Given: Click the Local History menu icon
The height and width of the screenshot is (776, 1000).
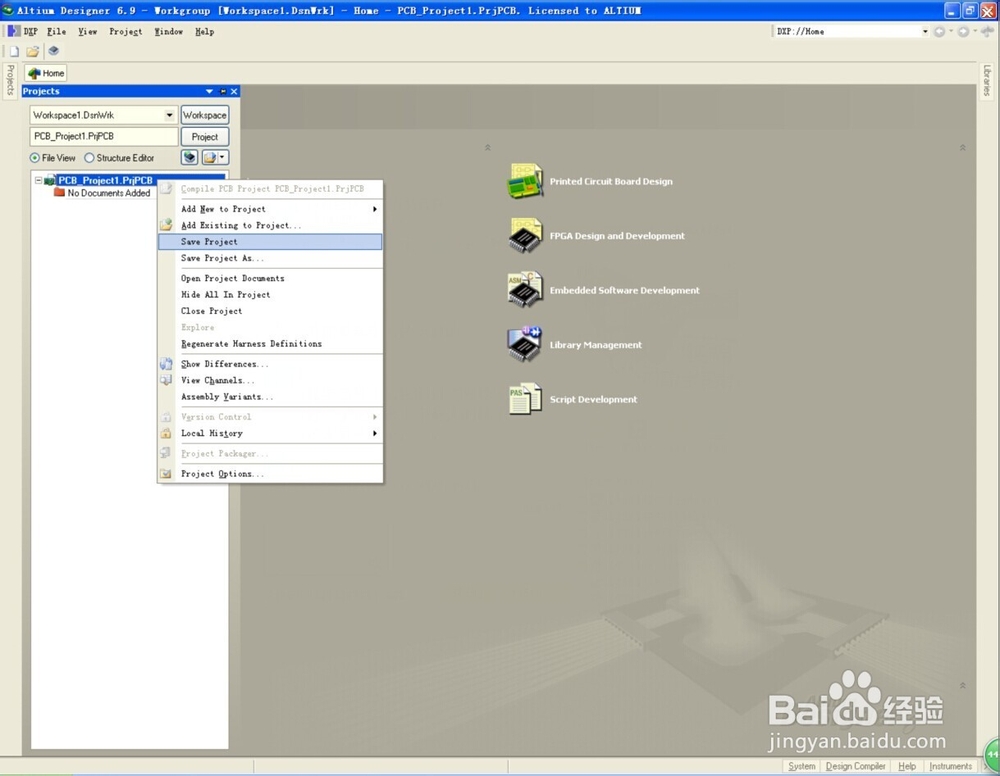Looking at the screenshot, I should click(166, 433).
